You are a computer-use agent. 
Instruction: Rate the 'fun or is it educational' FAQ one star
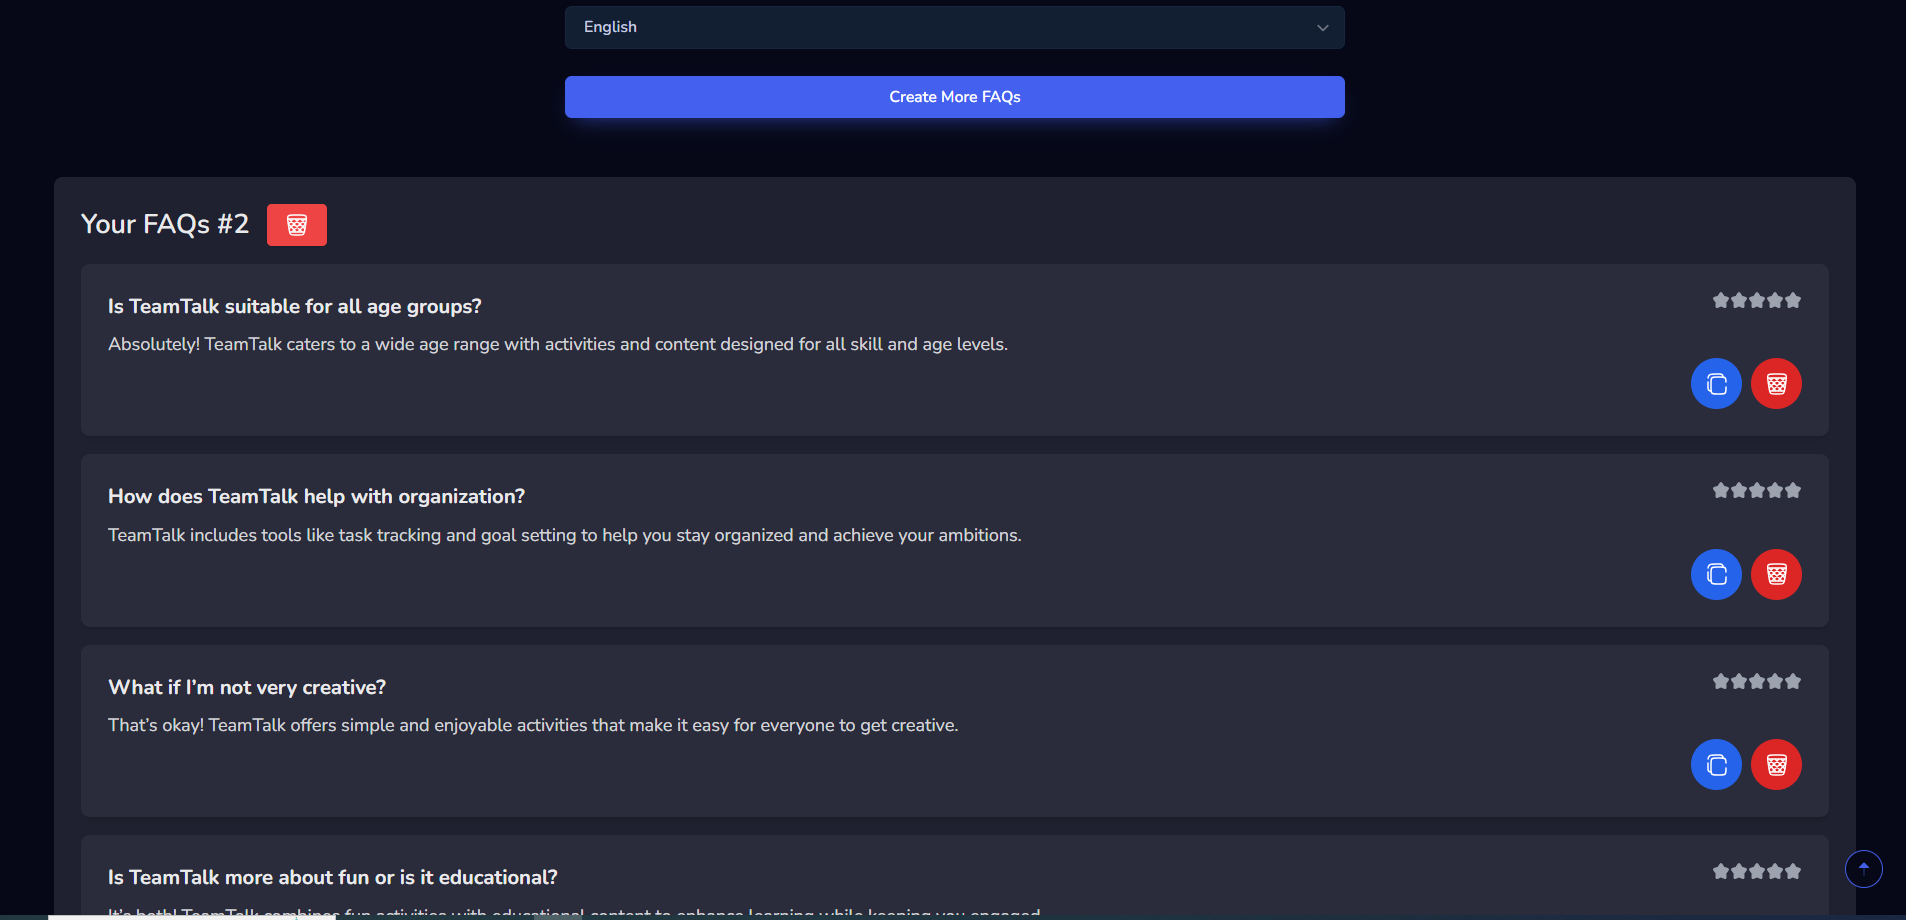[x=1721, y=871]
